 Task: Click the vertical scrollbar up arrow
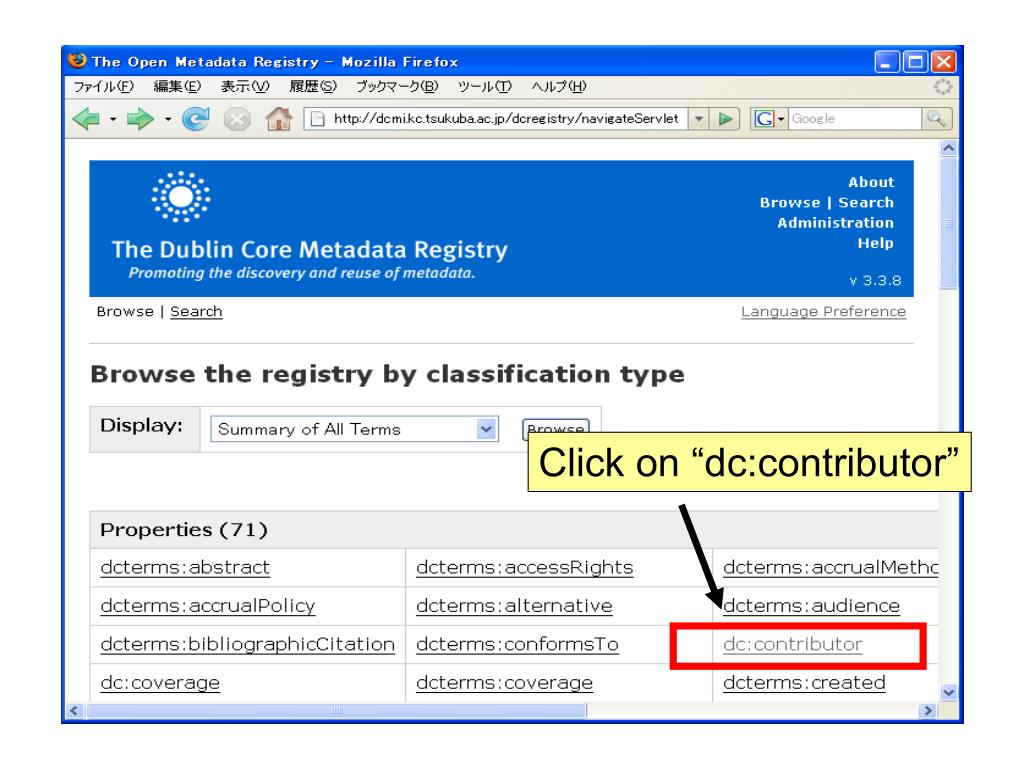[948, 148]
